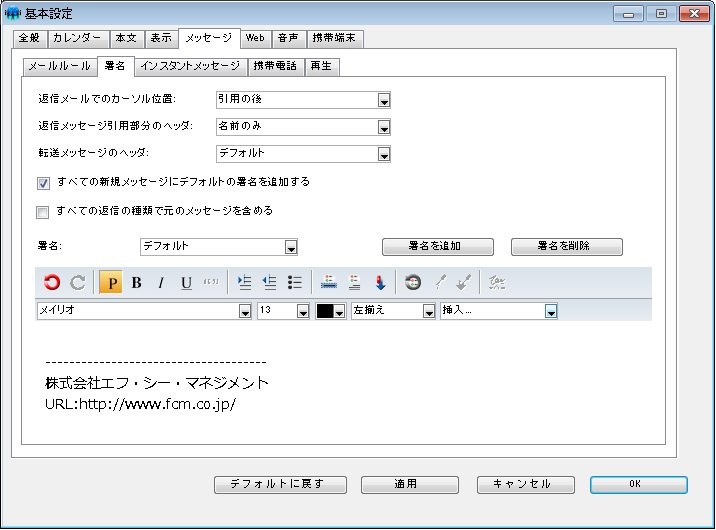Click the quotation marks icon
Image resolution: width=716 pixels, height=530 pixels.
click(x=211, y=282)
